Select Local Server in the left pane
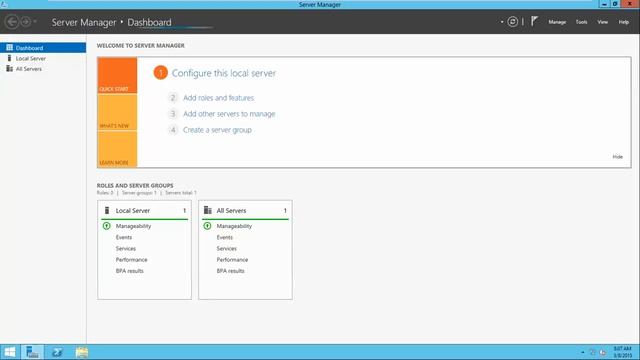The image size is (640, 360). [43, 58]
